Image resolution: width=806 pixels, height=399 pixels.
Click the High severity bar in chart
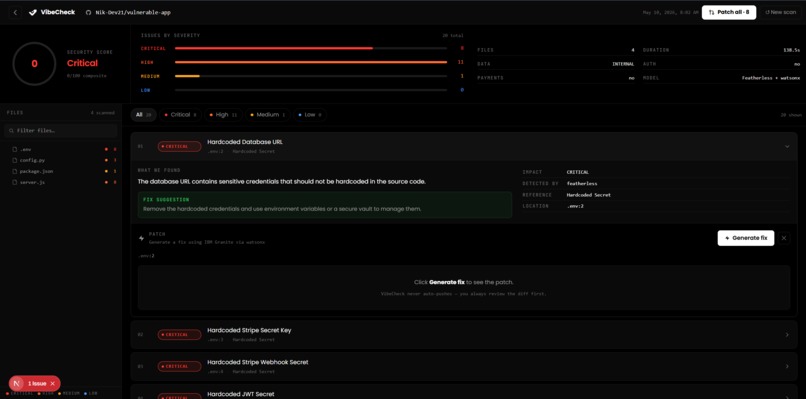pos(310,62)
